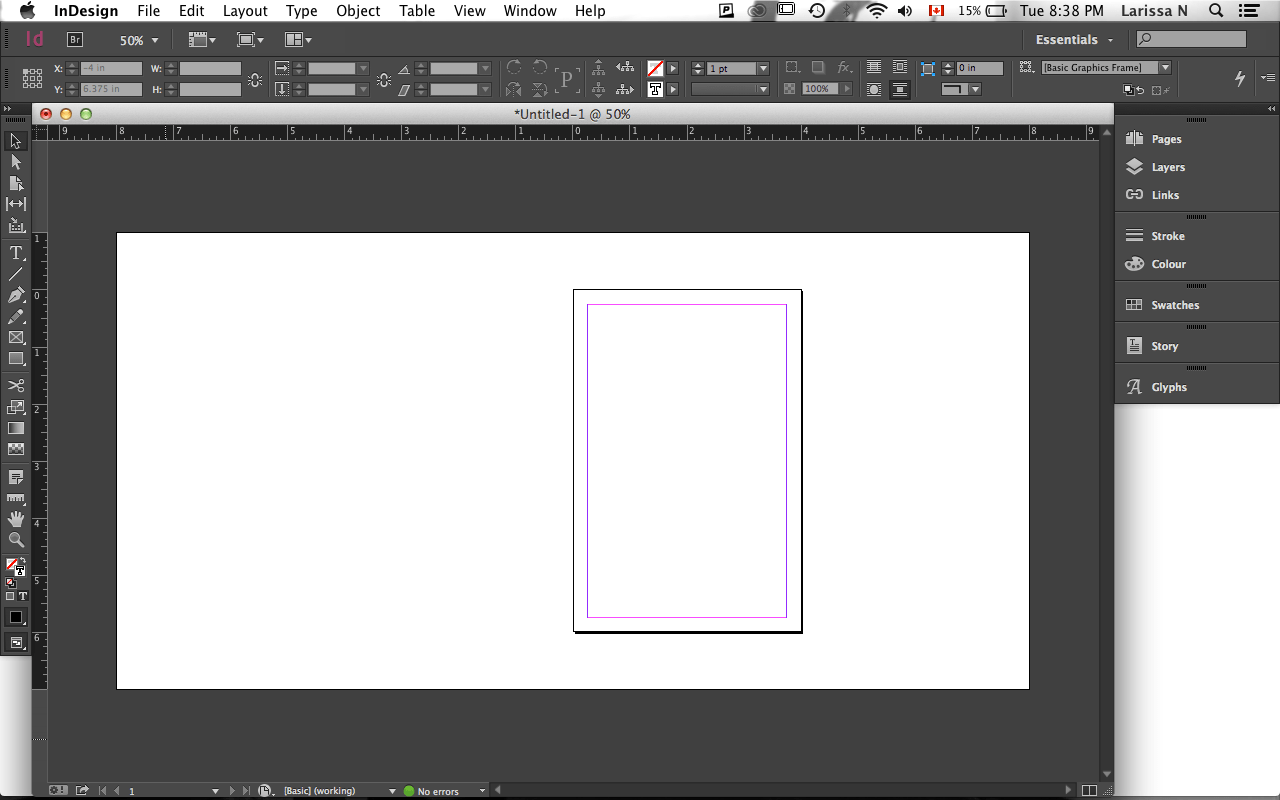Open the Swatches panel
This screenshot has height=800, width=1280.
point(1175,305)
